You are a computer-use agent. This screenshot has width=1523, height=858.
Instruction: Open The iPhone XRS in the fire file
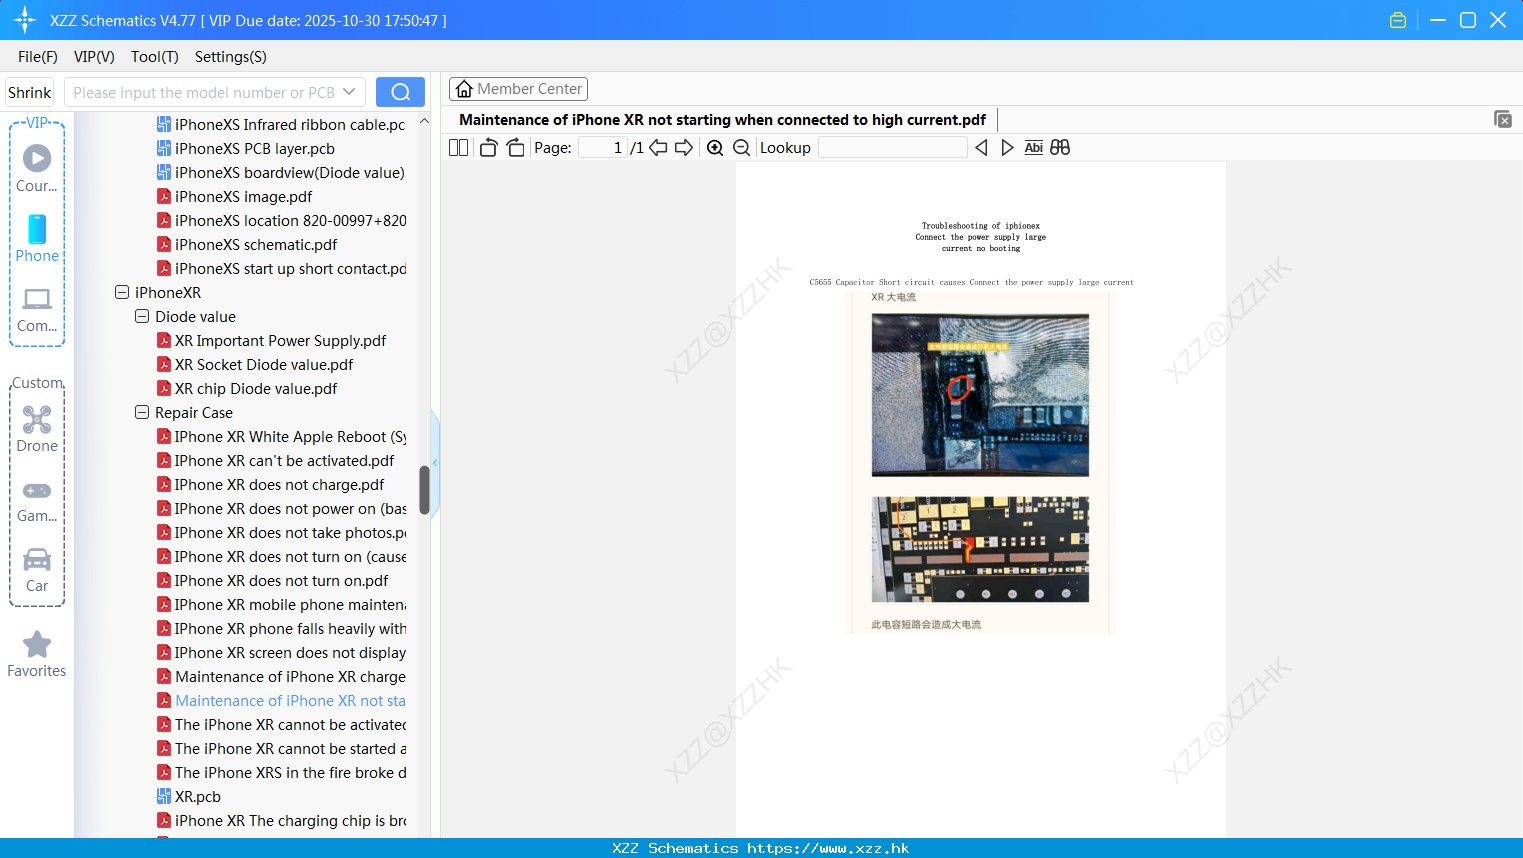coord(281,773)
